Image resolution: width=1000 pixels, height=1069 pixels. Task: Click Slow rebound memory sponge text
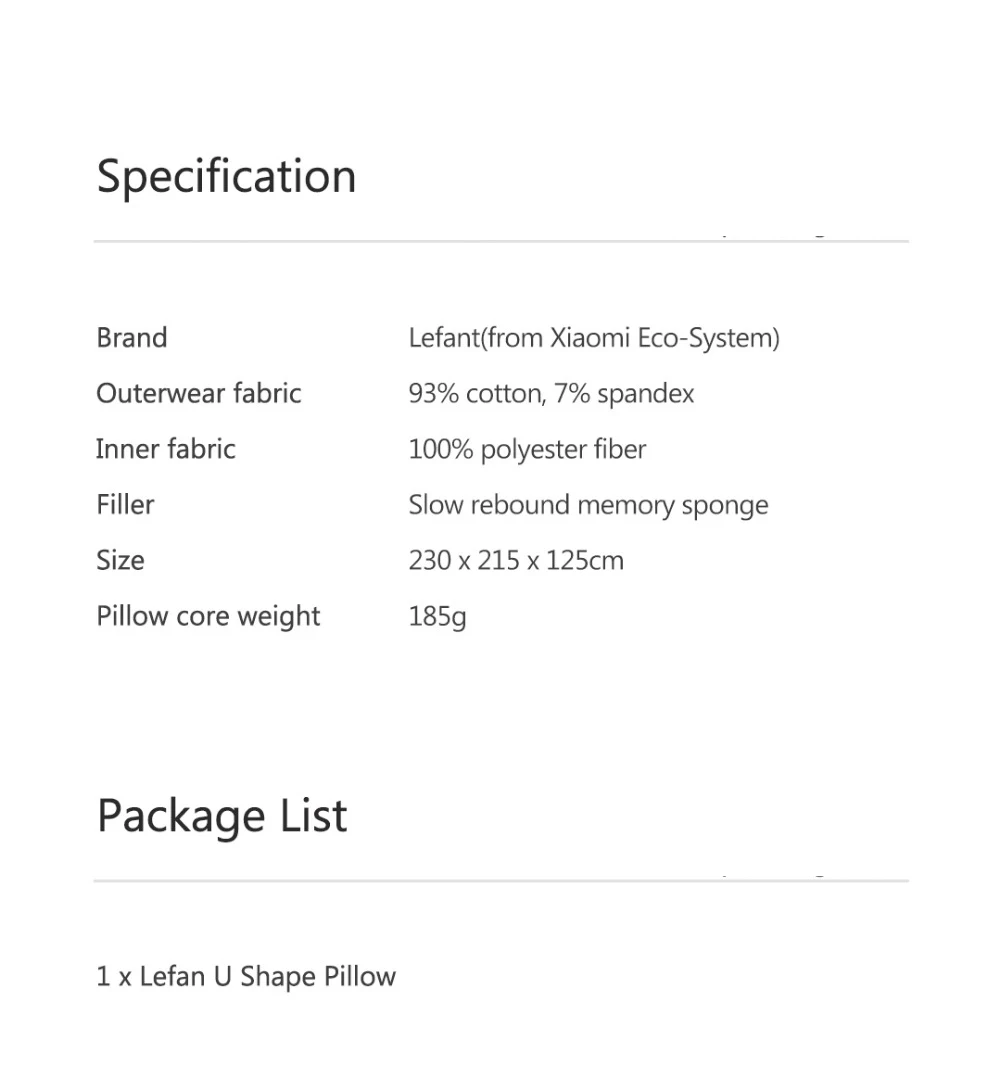click(588, 506)
